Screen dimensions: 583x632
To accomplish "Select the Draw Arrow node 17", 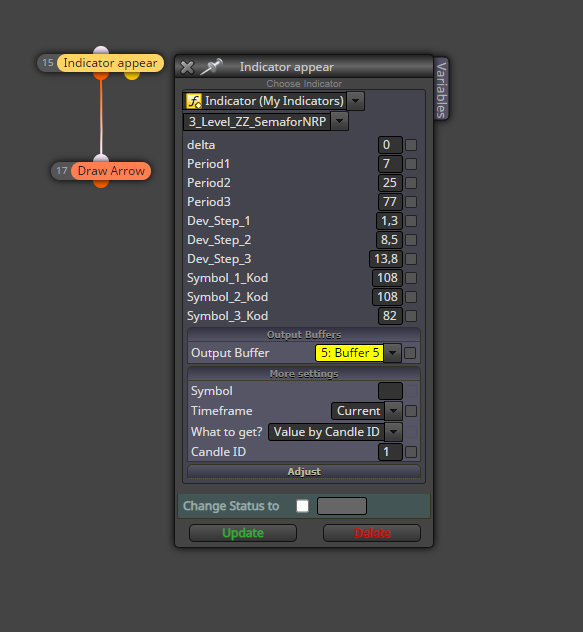I will [x=101, y=171].
